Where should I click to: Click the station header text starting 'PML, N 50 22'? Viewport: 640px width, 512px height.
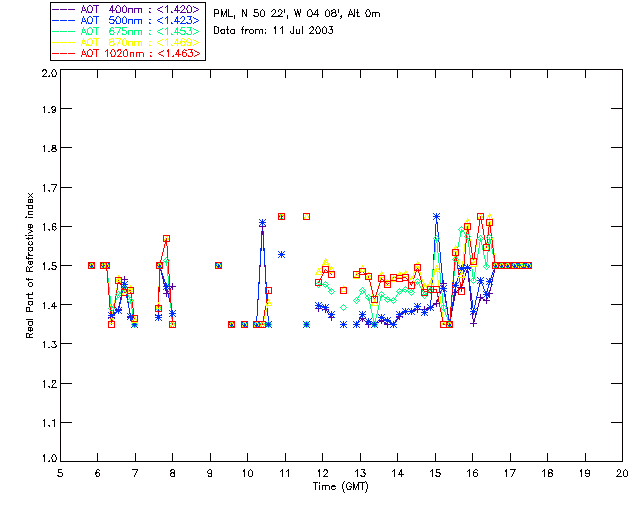coord(297,14)
